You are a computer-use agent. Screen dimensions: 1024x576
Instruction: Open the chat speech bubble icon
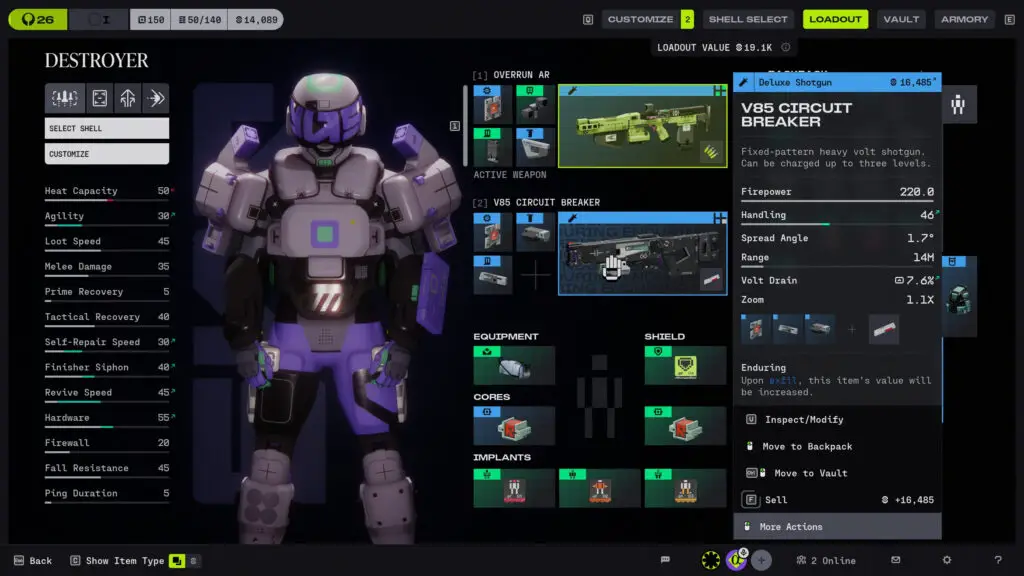665,560
